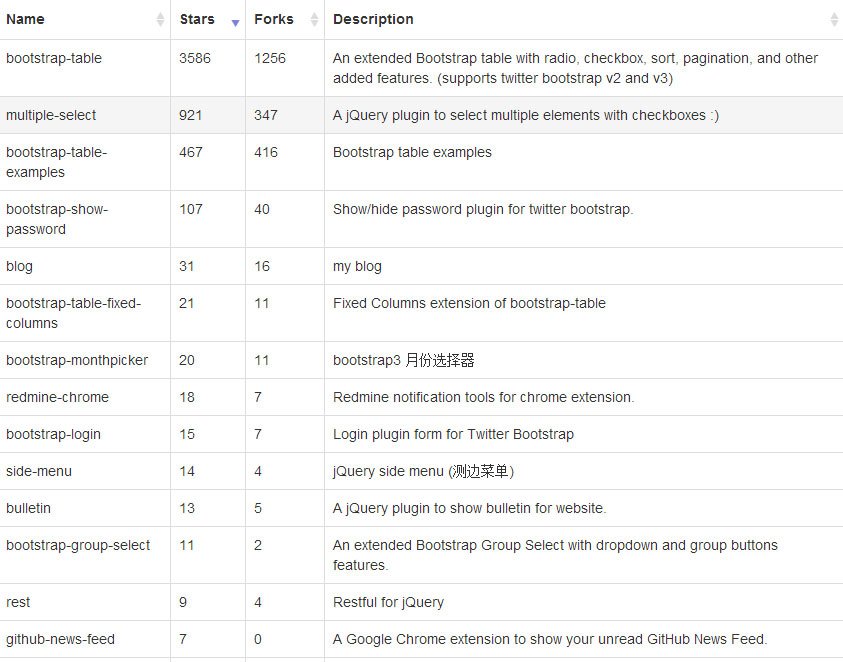Click bootstrap-show-password name cell
This screenshot has height=662, width=843.
pyautogui.click(x=85, y=219)
